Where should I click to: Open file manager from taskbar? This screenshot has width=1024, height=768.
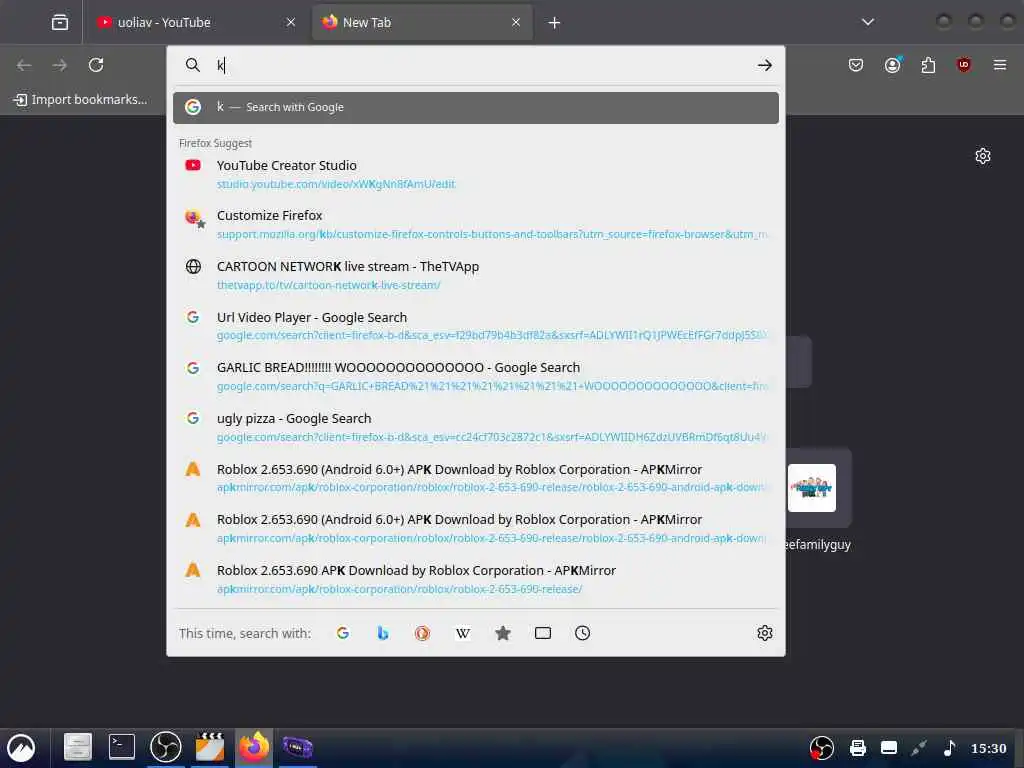coord(78,747)
